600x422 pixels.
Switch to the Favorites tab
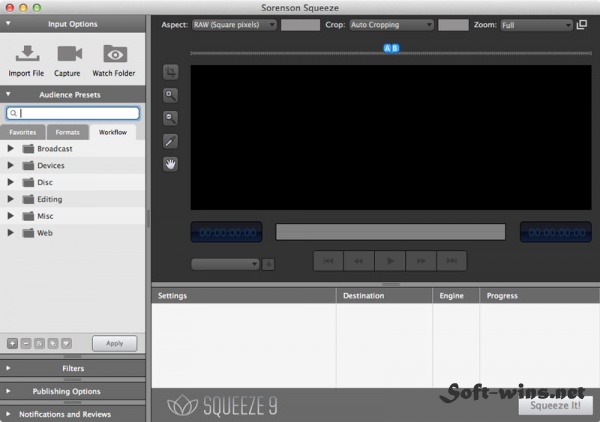coord(23,132)
